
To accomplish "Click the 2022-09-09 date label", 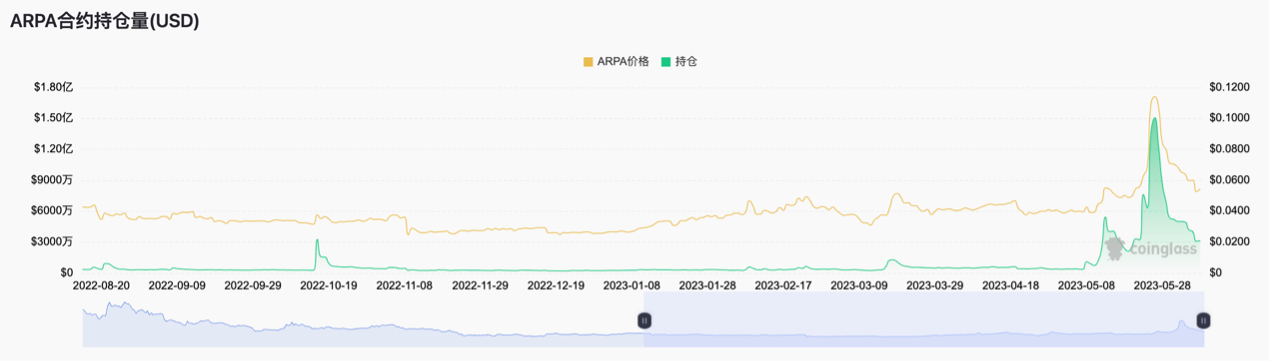I will [x=177, y=285].
